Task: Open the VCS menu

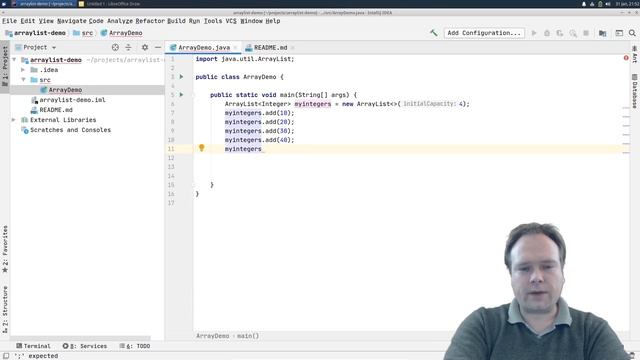Action: click(x=231, y=21)
